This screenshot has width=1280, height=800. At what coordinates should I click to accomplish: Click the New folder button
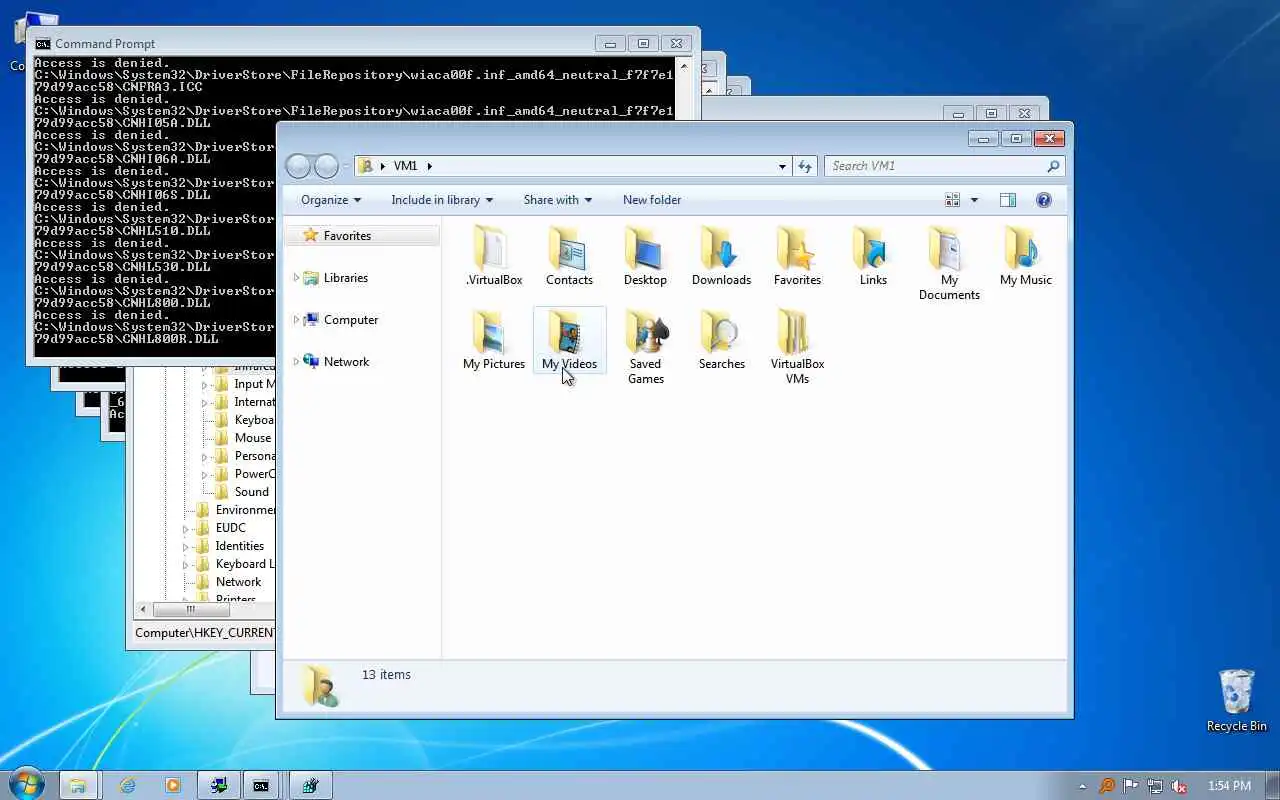coord(652,200)
